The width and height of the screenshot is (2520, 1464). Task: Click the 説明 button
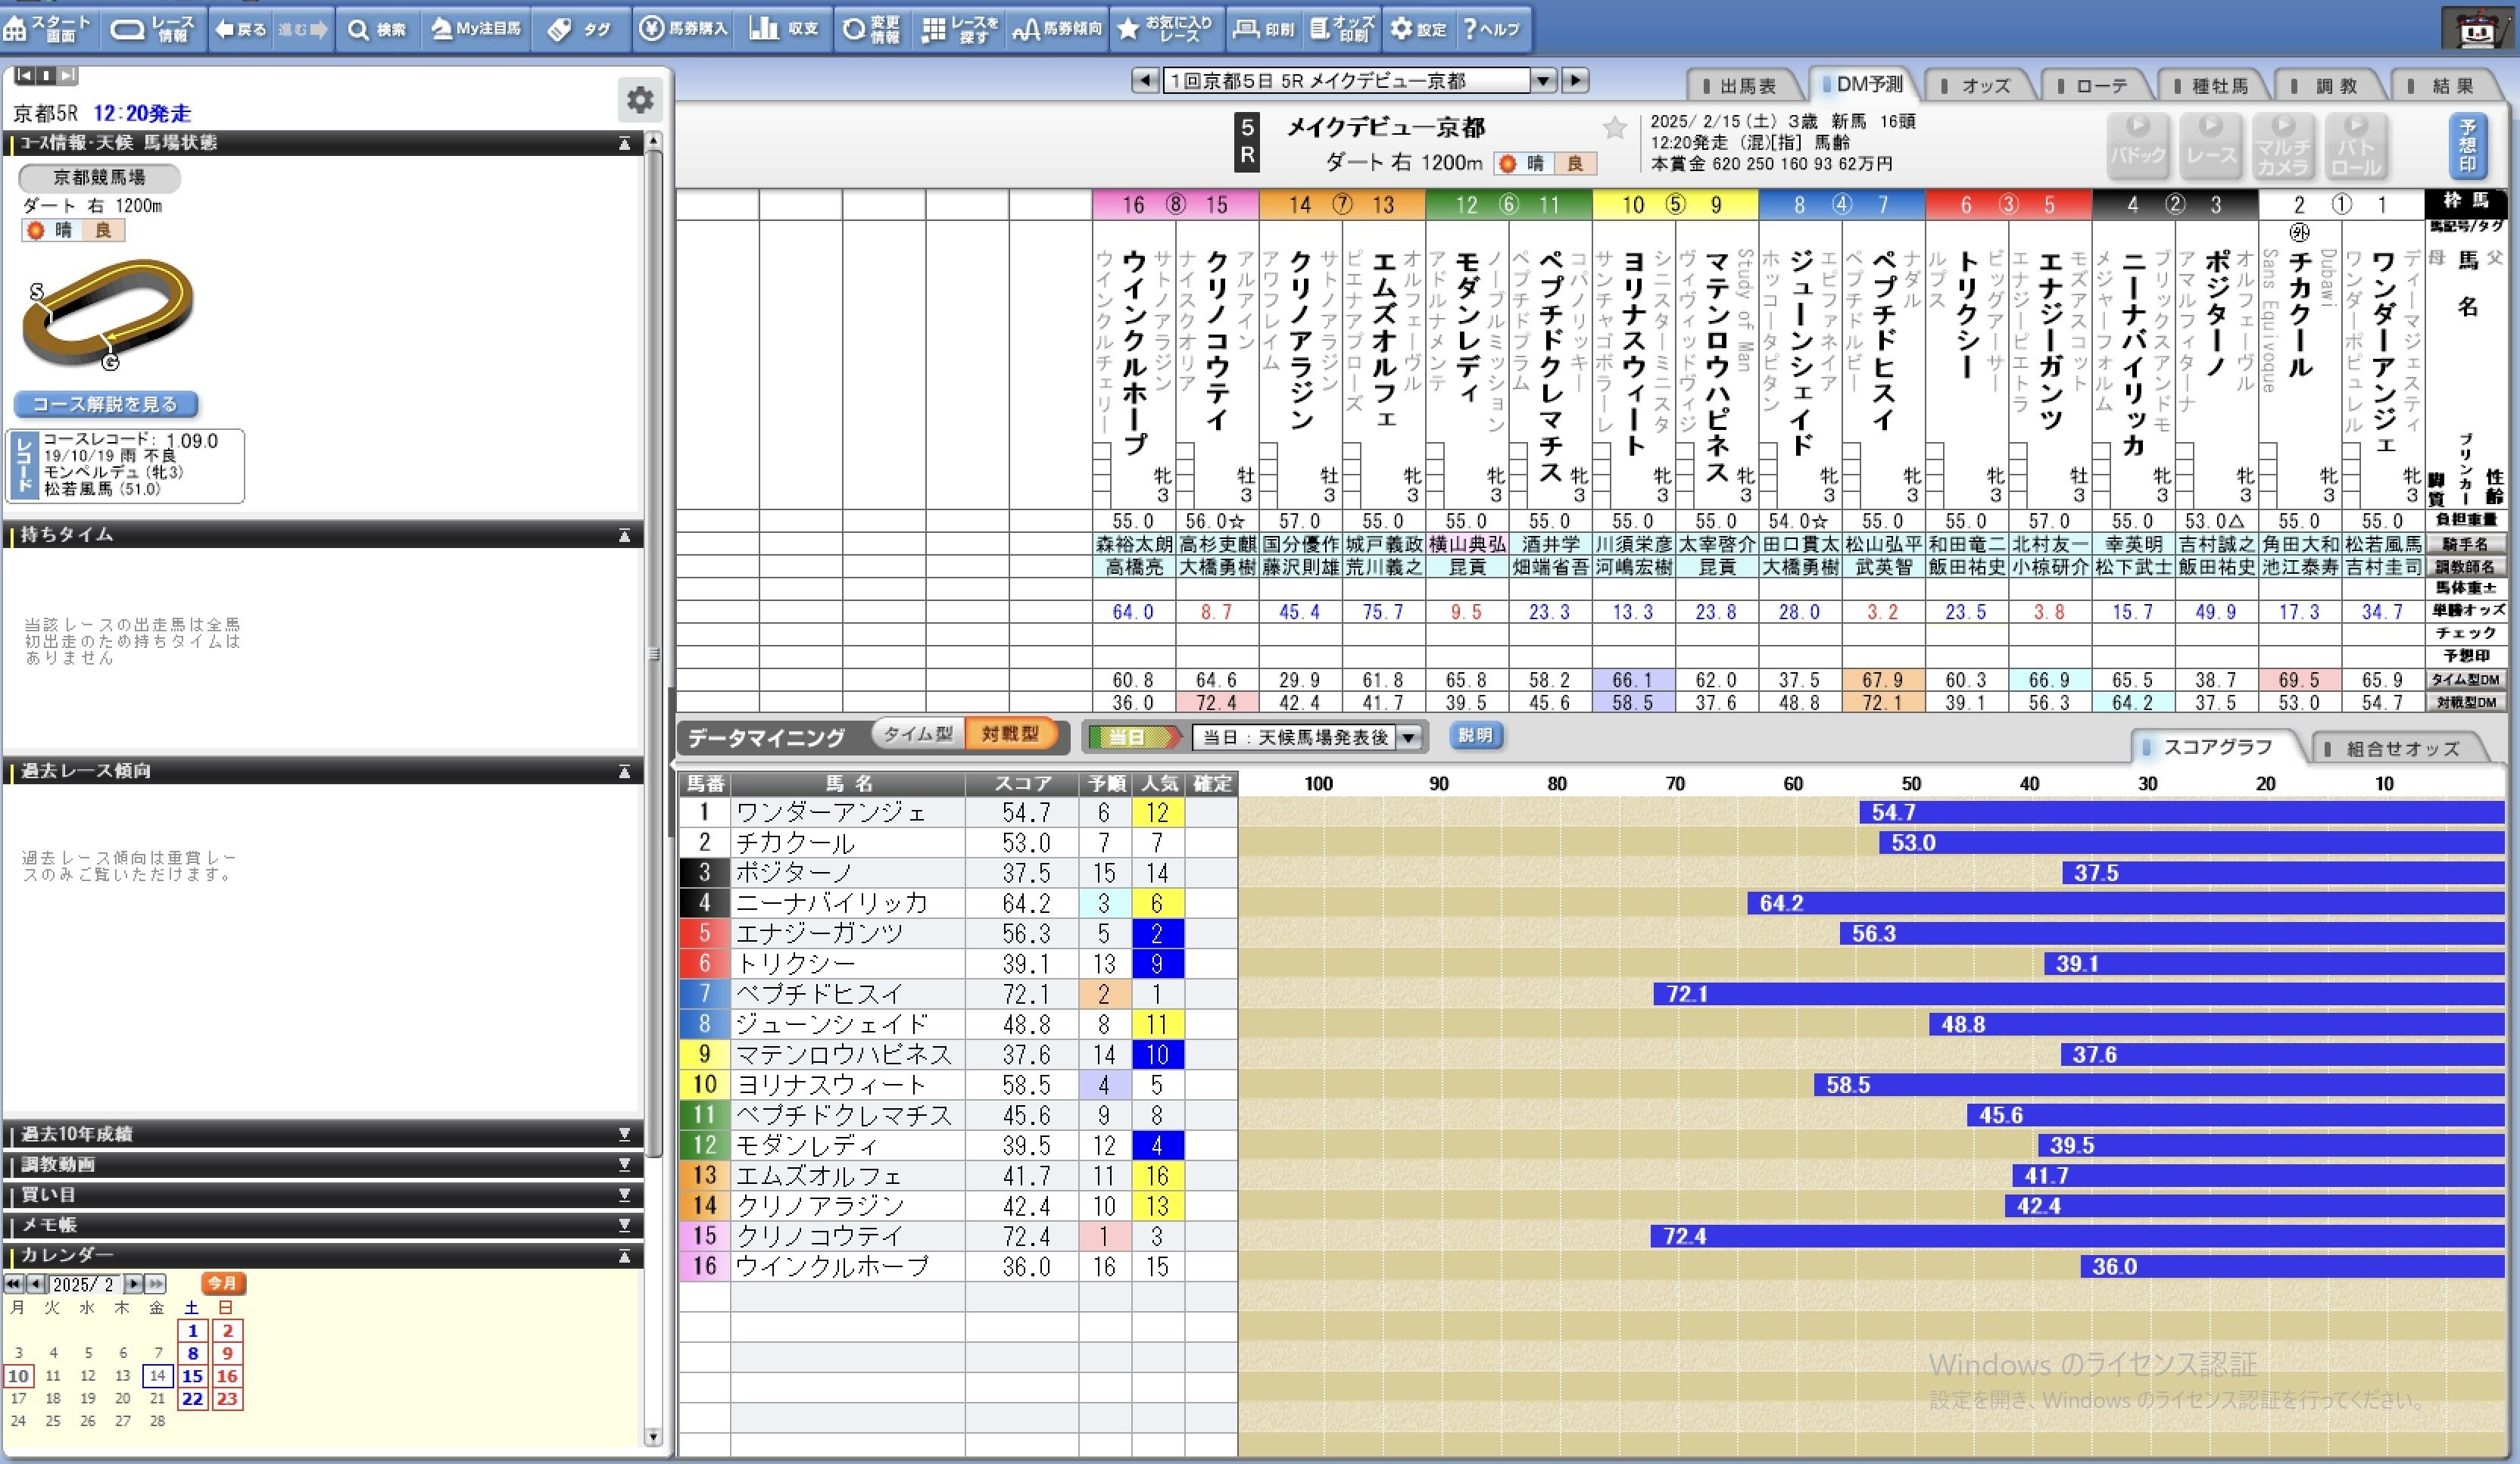tap(1475, 736)
